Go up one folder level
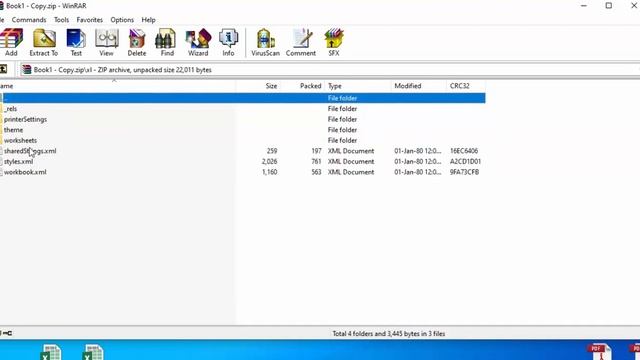640x360 pixels. (4, 69)
